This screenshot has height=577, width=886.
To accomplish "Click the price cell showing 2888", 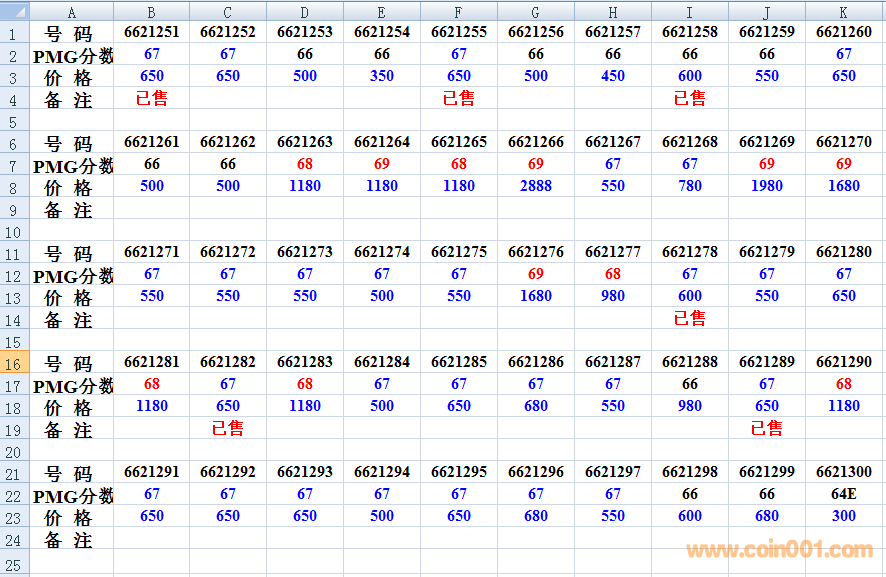I will point(536,186).
